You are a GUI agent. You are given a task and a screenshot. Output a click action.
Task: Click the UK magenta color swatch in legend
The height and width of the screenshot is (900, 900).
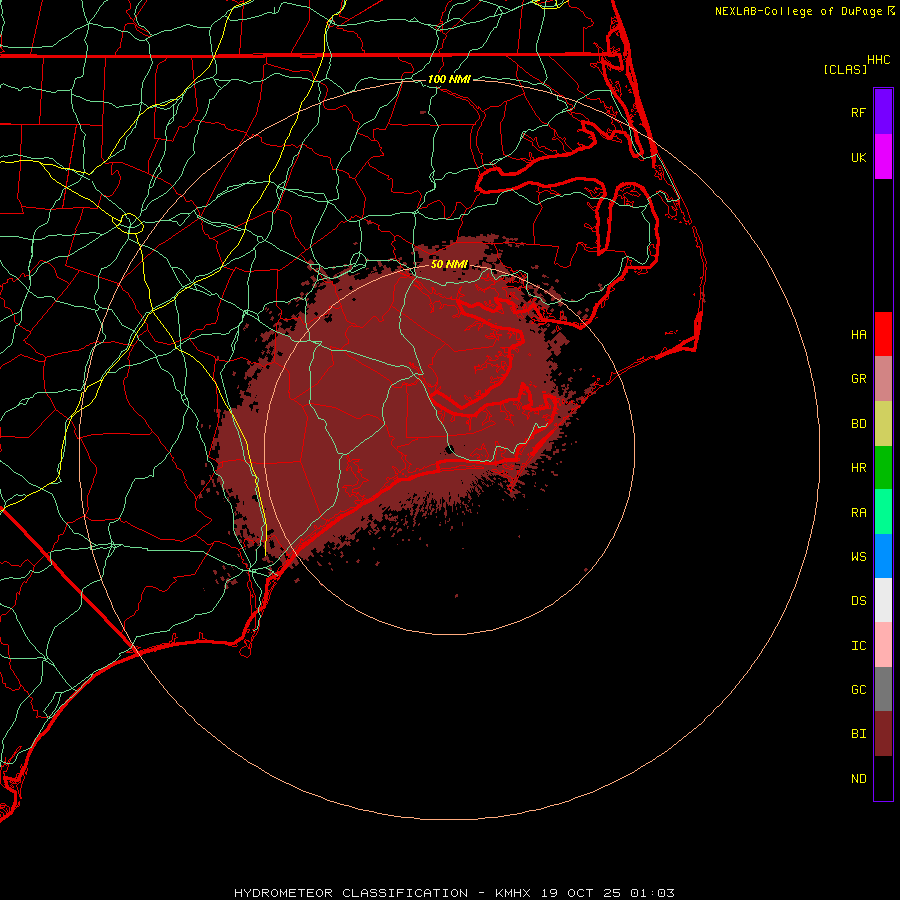(x=883, y=157)
